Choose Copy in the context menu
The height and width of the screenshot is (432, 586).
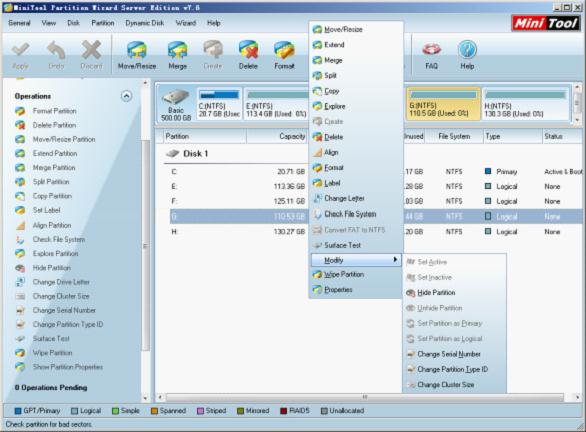point(356,91)
